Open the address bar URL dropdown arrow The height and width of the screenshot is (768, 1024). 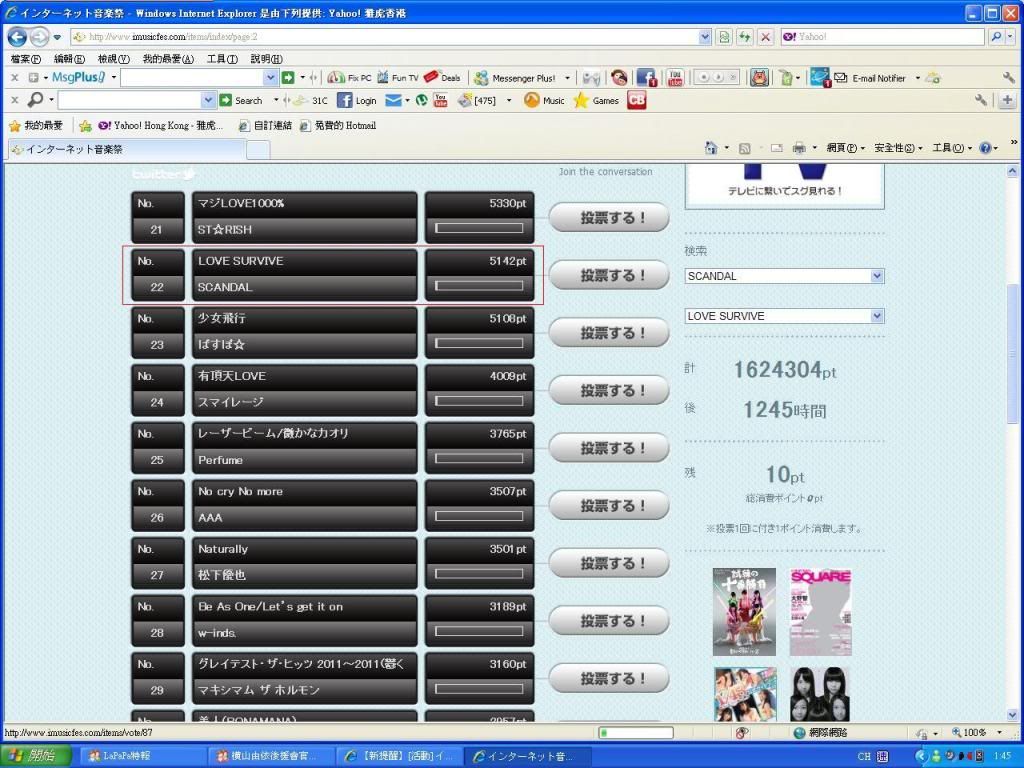705,37
